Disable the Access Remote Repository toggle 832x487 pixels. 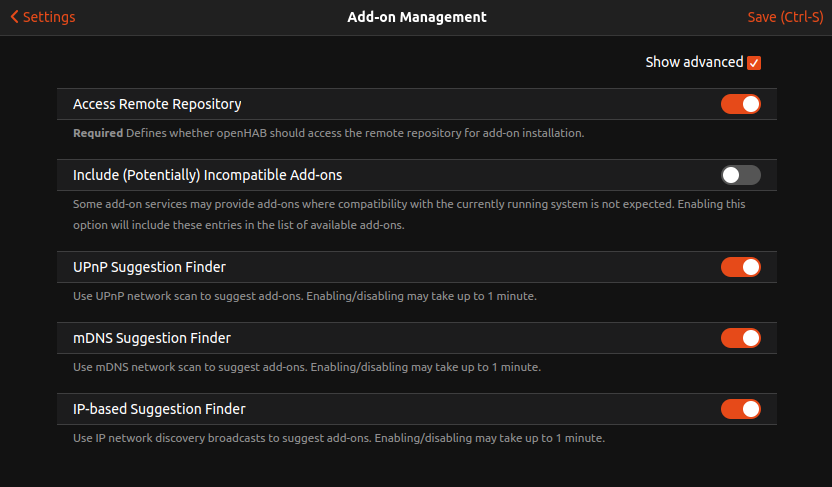click(x=741, y=104)
